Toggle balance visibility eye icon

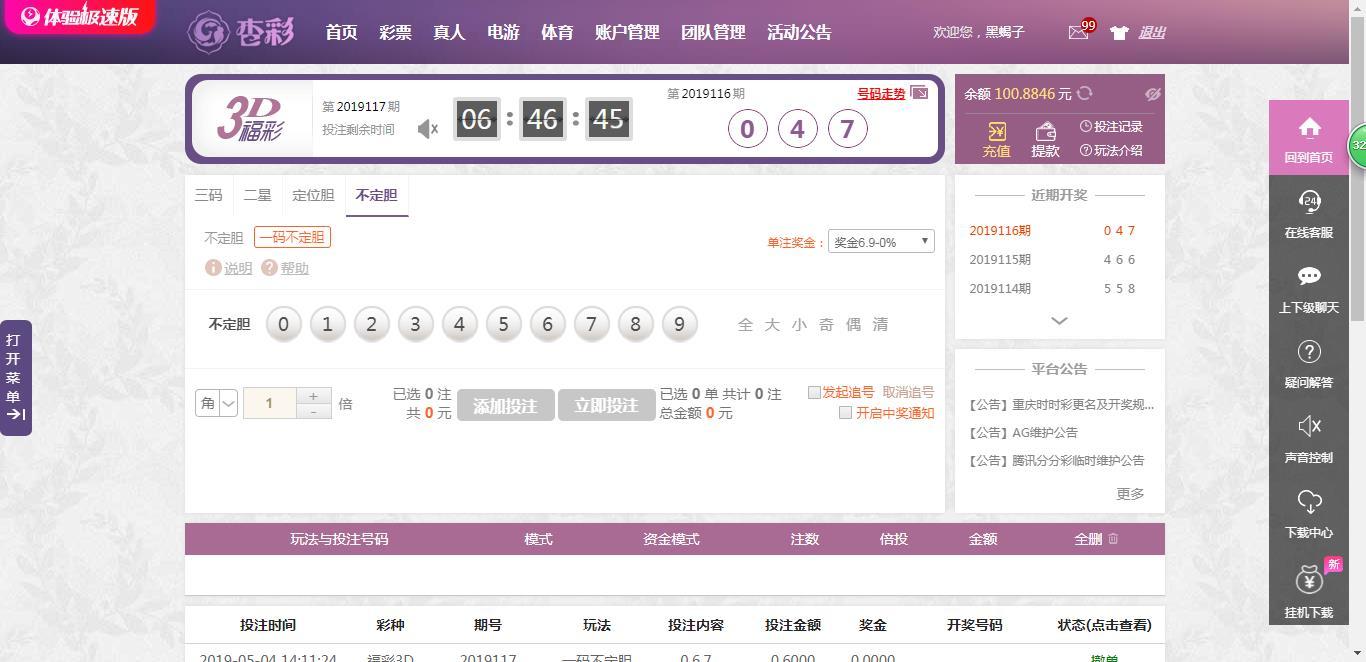(1152, 94)
